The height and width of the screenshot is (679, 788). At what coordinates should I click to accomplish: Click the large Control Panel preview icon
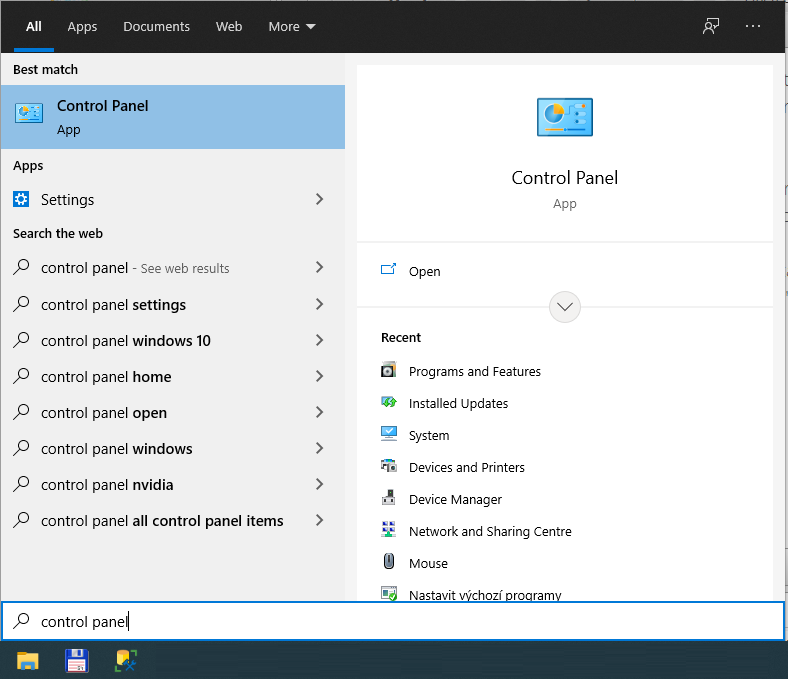click(565, 117)
